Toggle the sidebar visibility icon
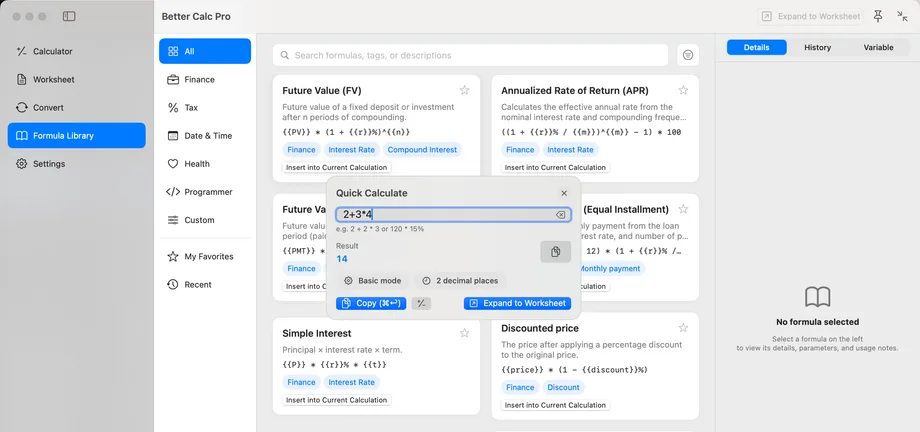 (69, 16)
